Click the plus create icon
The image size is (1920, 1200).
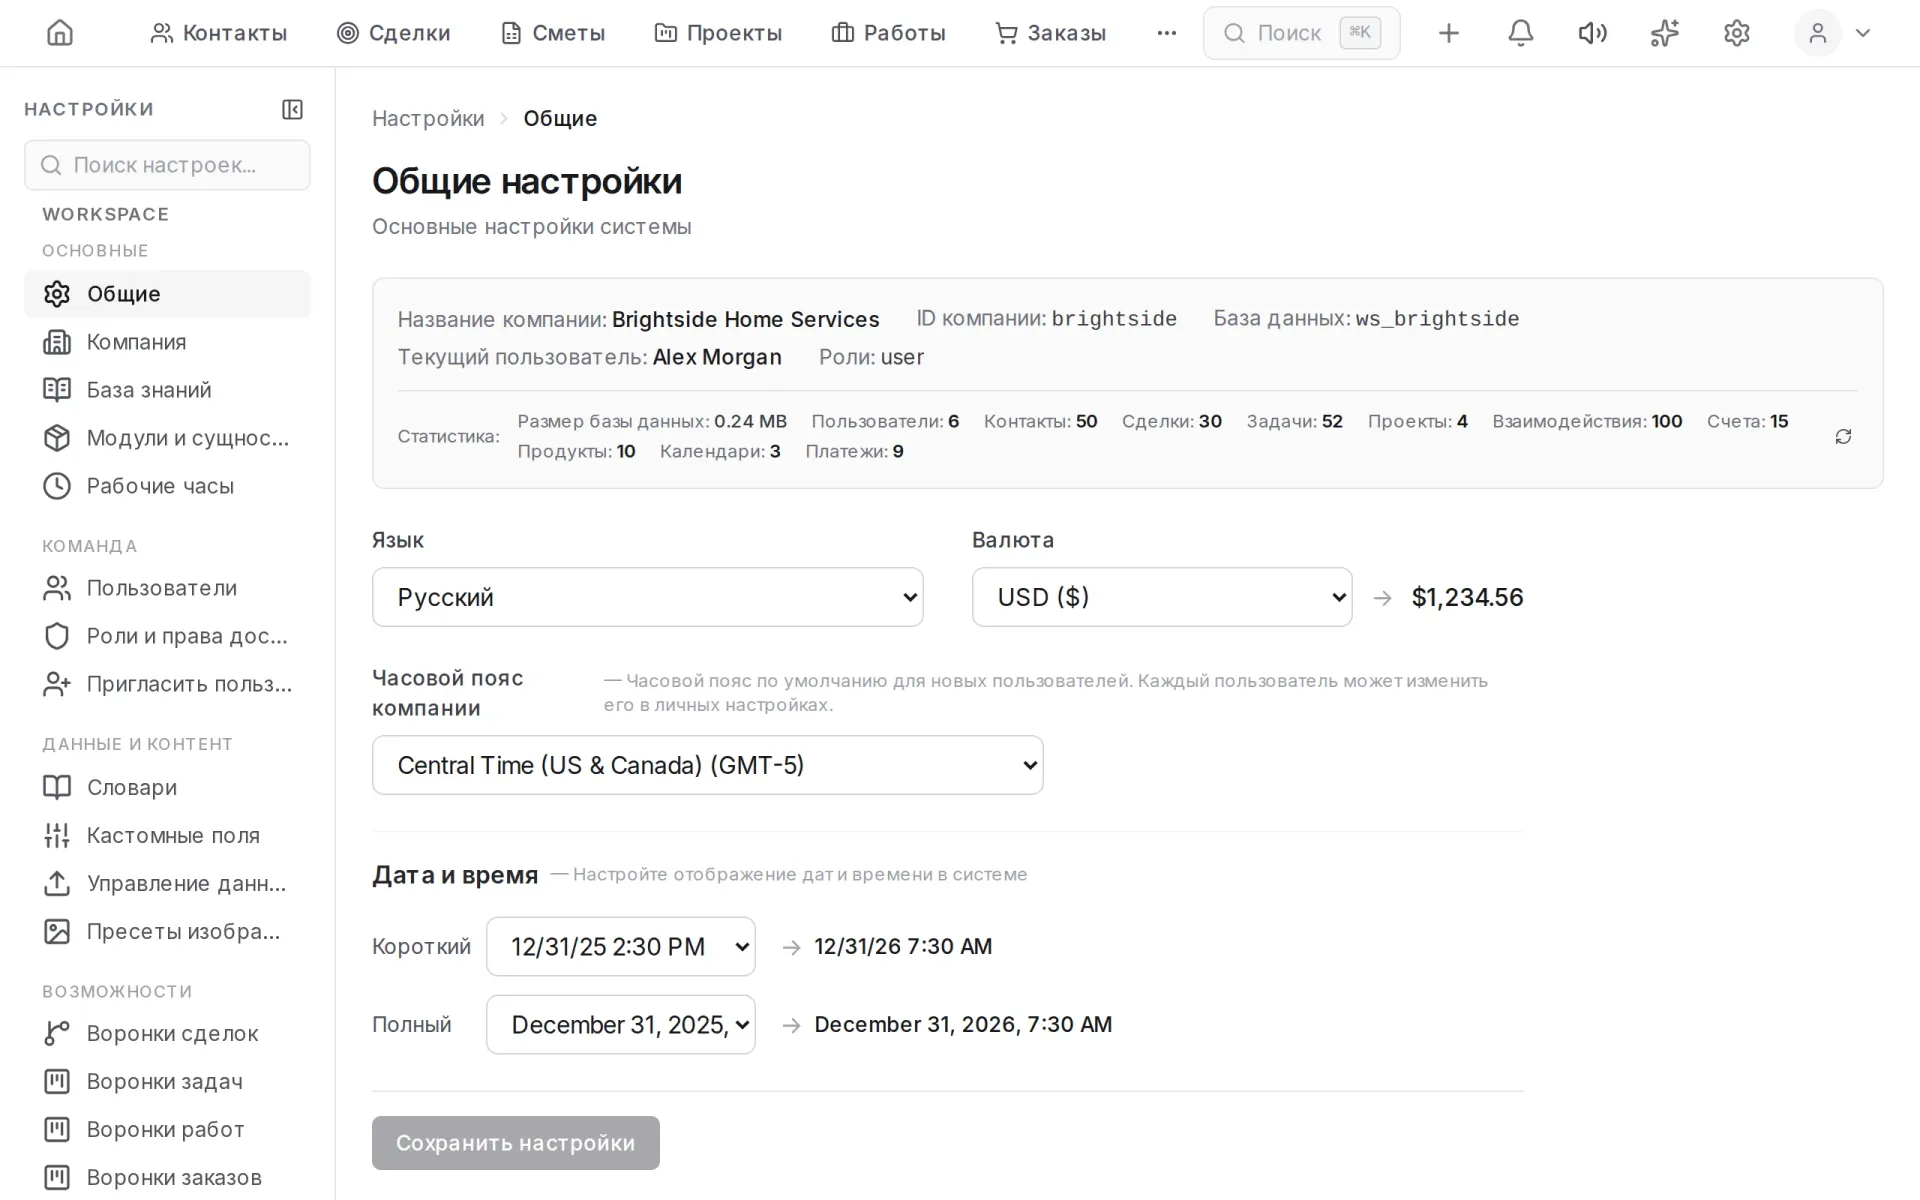click(x=1448, y=33)
